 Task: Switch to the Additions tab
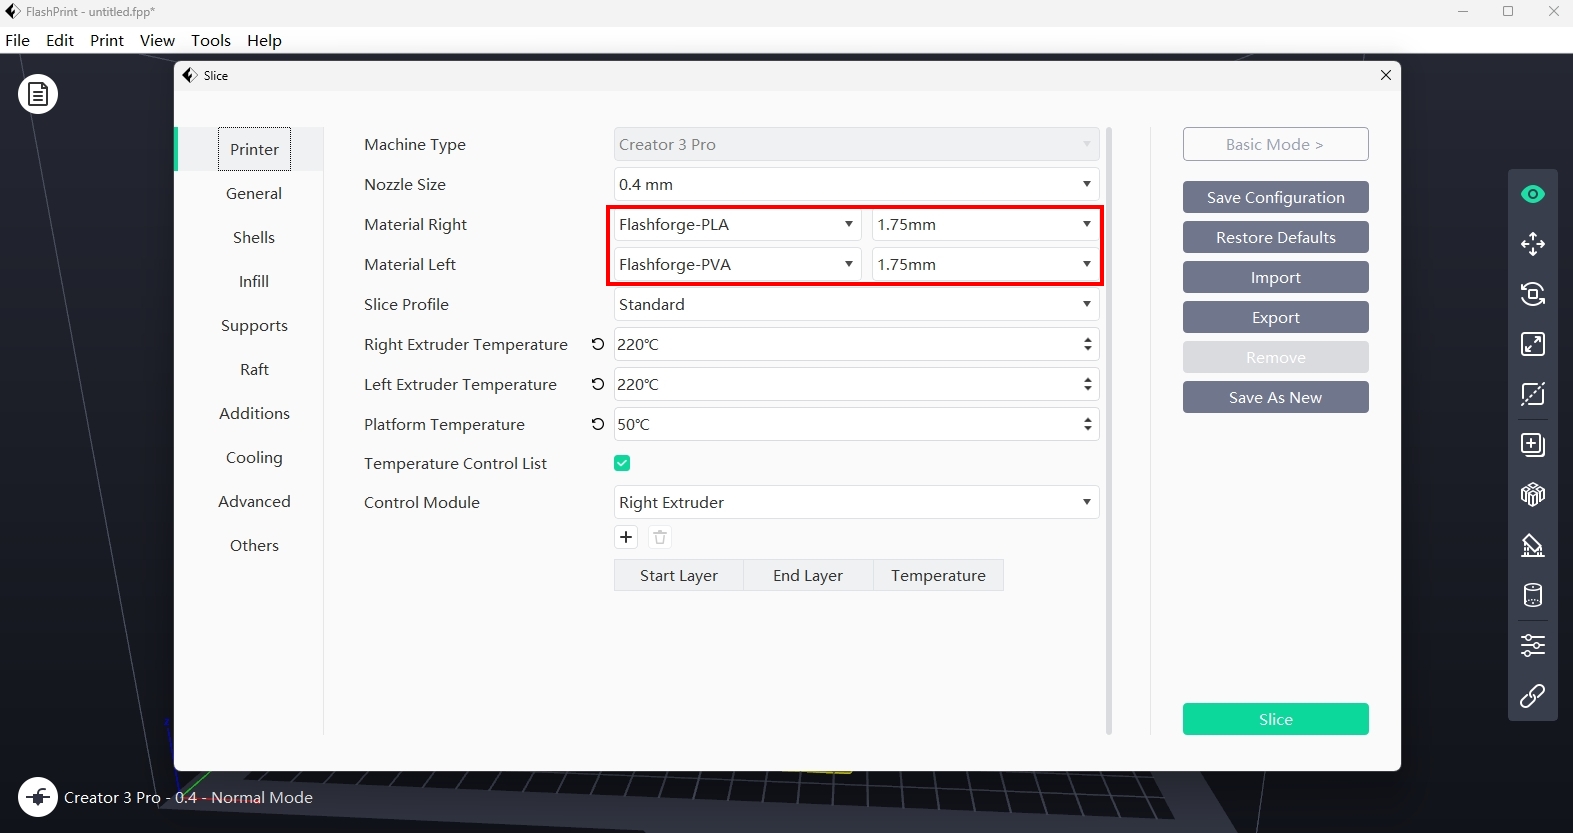pyautogui.click(x=254, y=413)
